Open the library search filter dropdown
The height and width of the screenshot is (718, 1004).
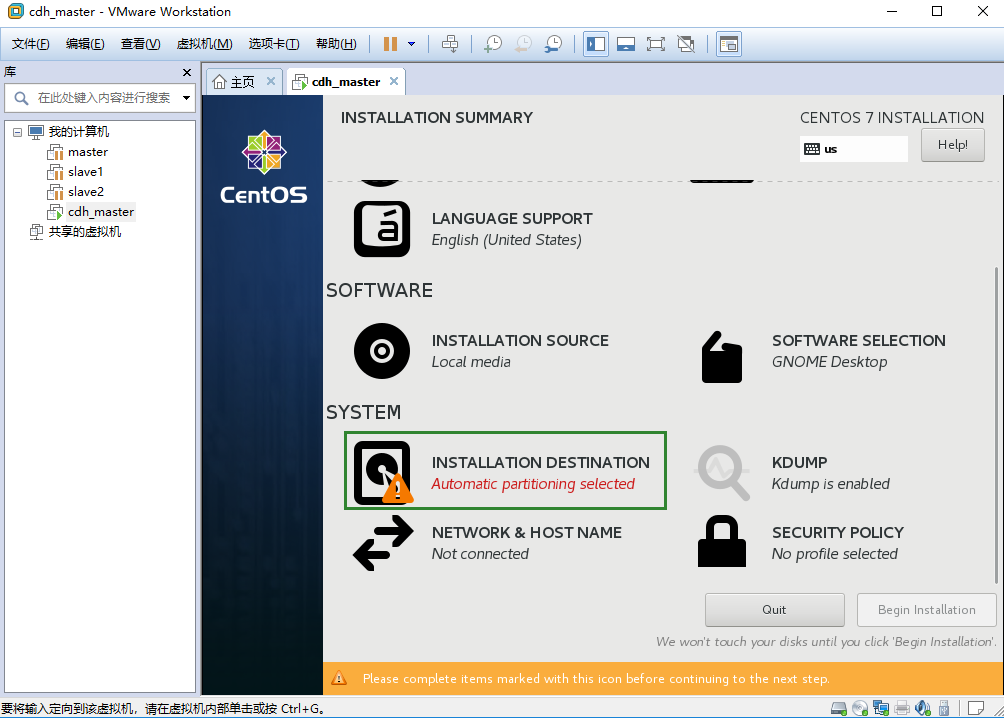186,98
